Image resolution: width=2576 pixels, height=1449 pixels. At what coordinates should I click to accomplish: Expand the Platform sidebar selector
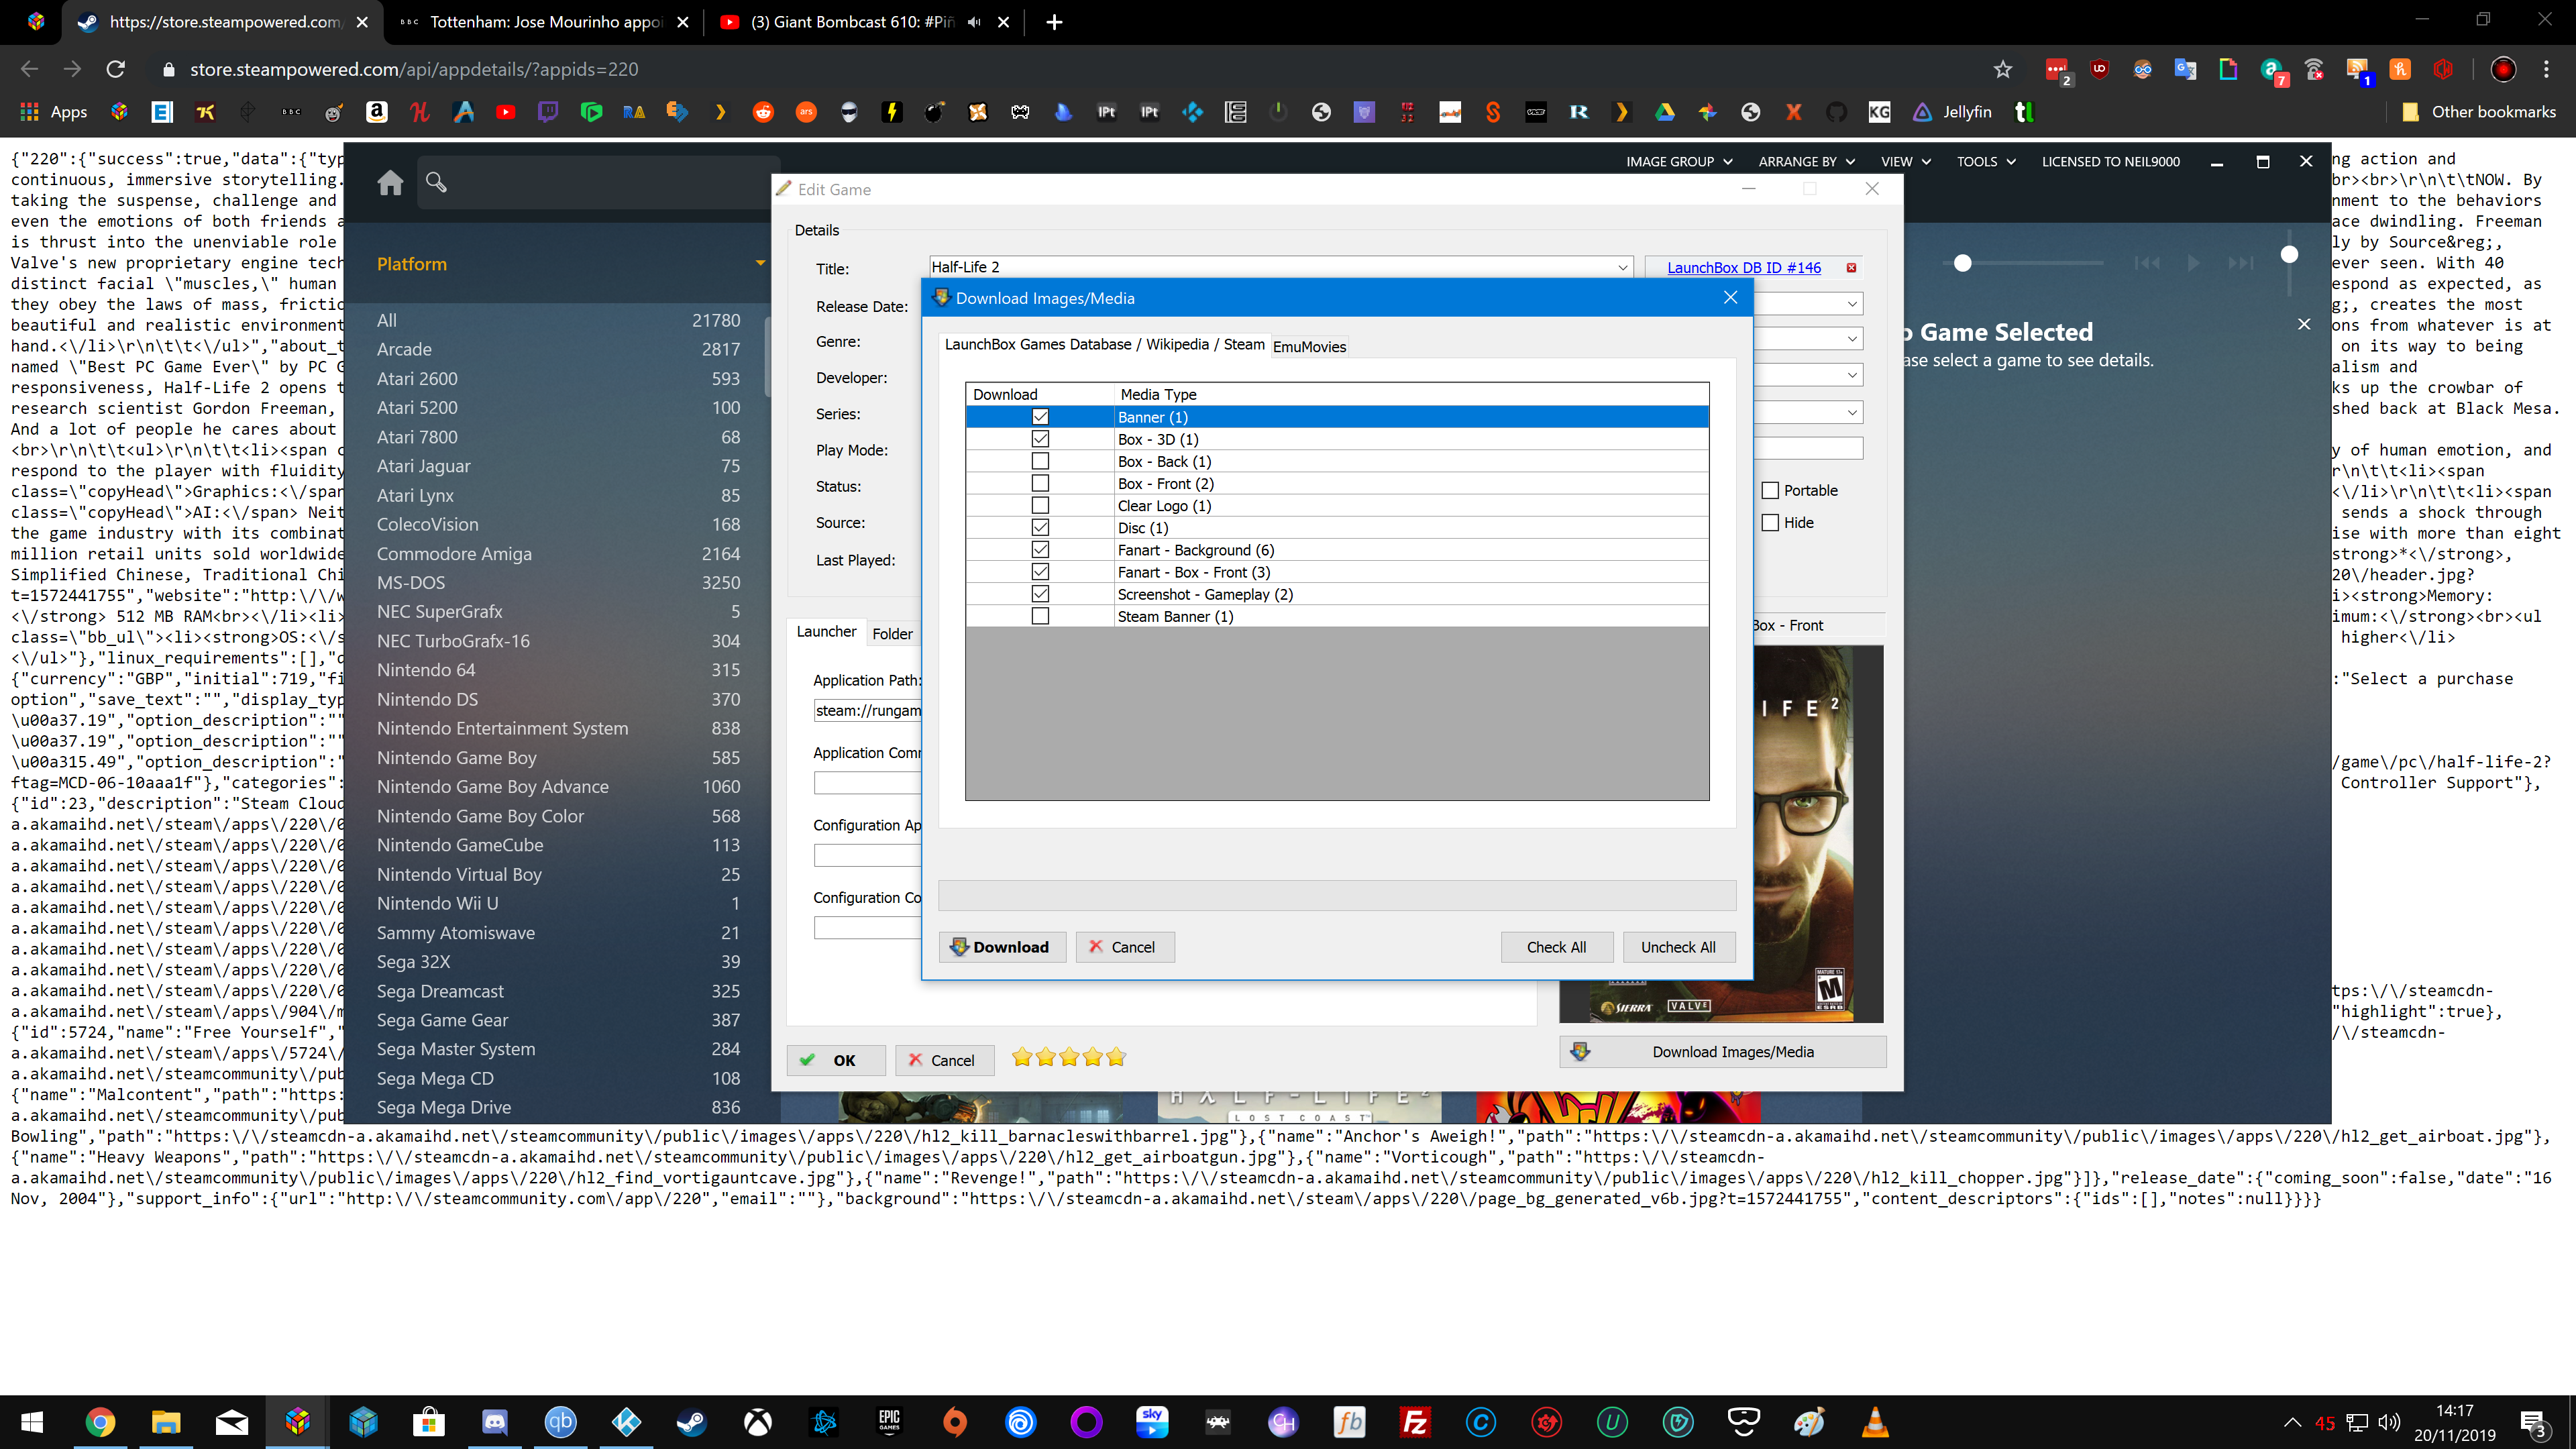[x=760, y=264]
